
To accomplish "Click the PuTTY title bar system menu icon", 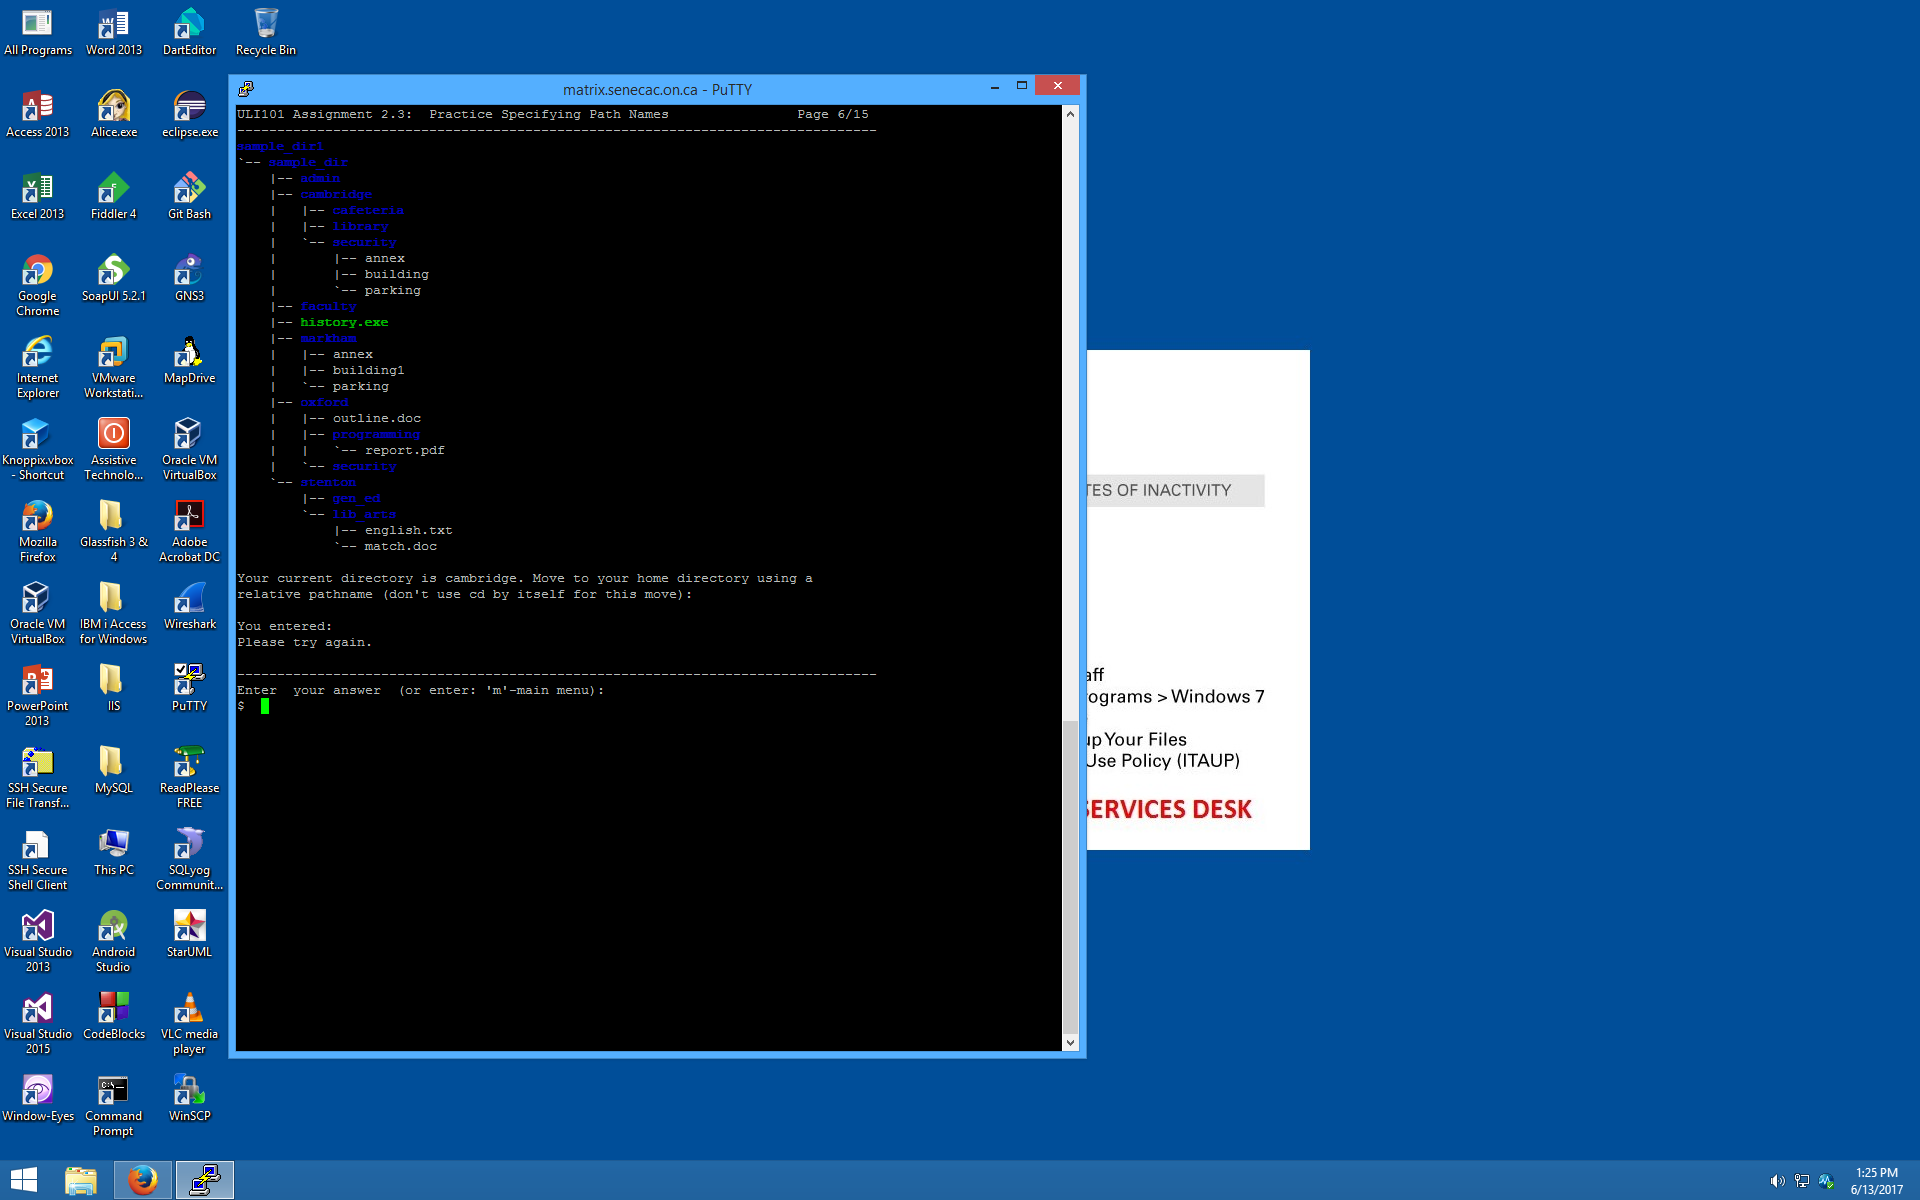I will coord(246,89).
